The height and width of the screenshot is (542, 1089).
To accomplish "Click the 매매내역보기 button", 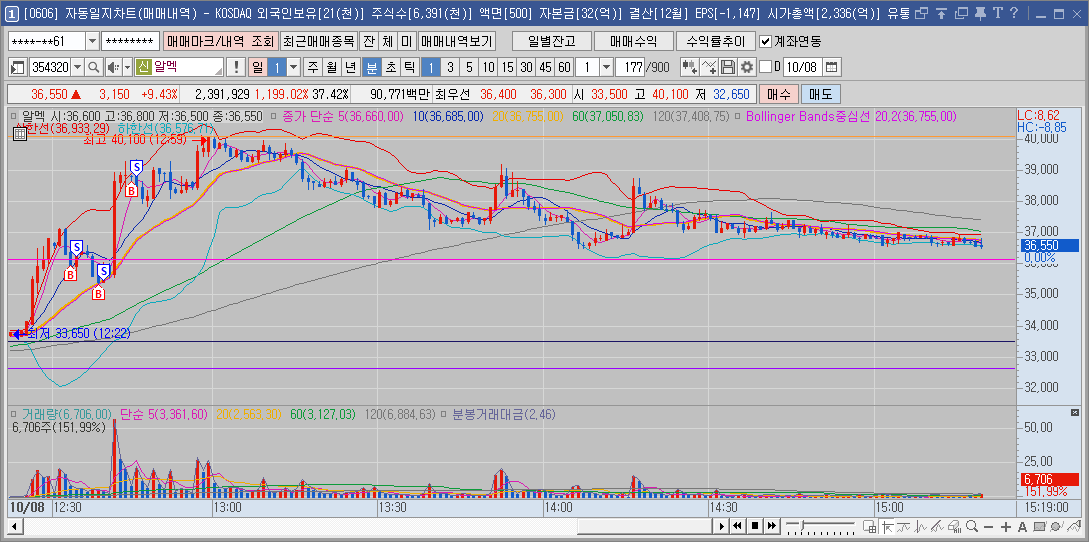I will coord(457,42).
